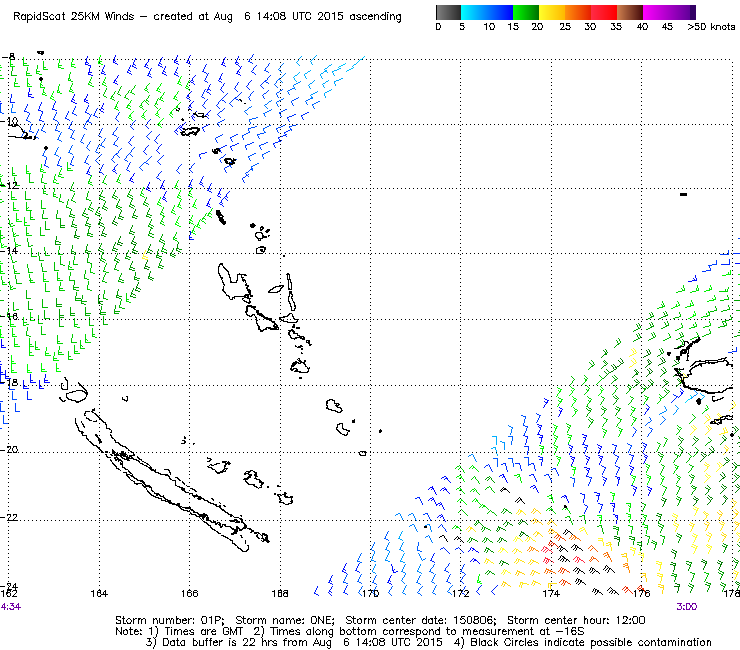
Task: Click the cyan 5-10 knots legend swatch
Action: [x=474, y=12]
